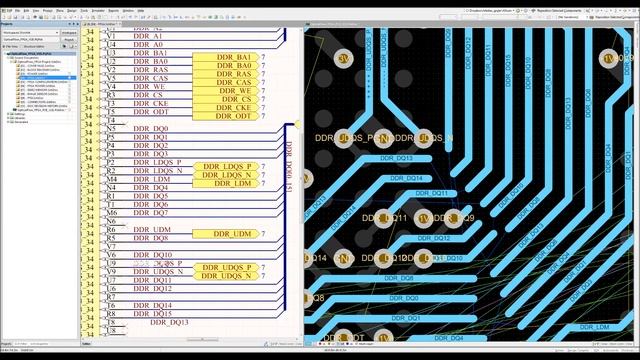Open the Tools menu
This screenshot has width=640, height=360.
pos(84,11)
